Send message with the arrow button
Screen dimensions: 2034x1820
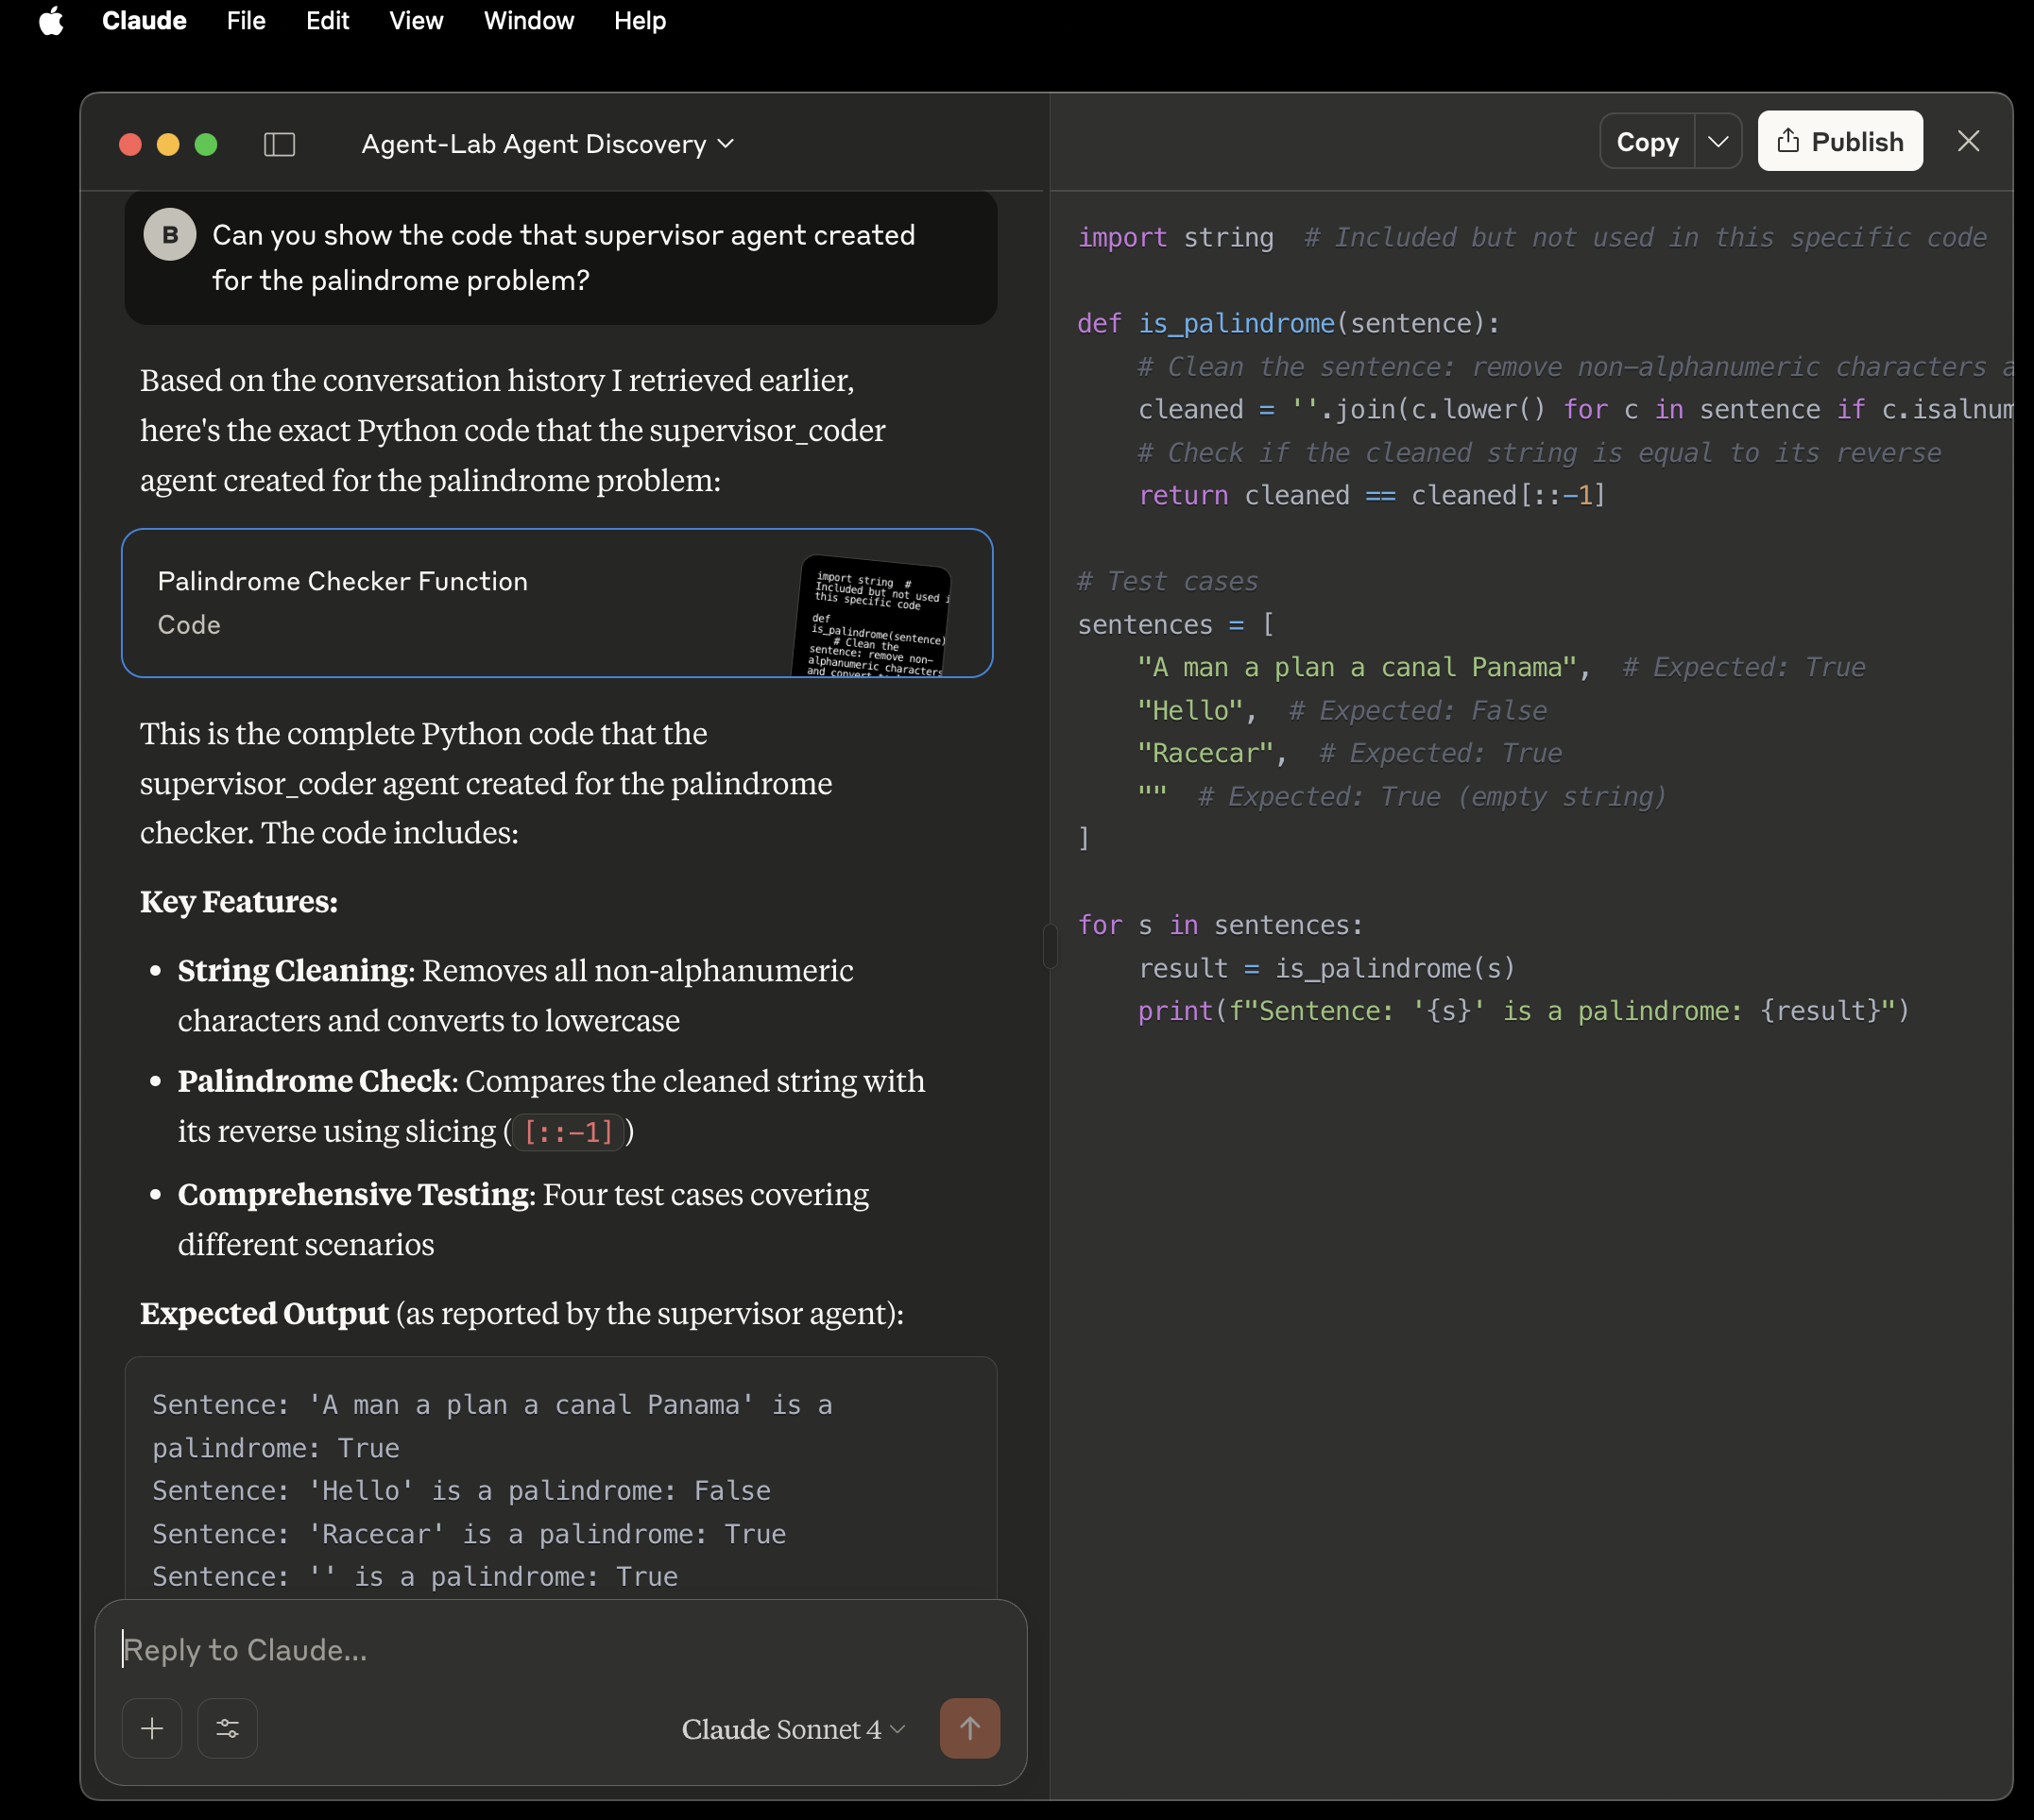point(970,1728)
